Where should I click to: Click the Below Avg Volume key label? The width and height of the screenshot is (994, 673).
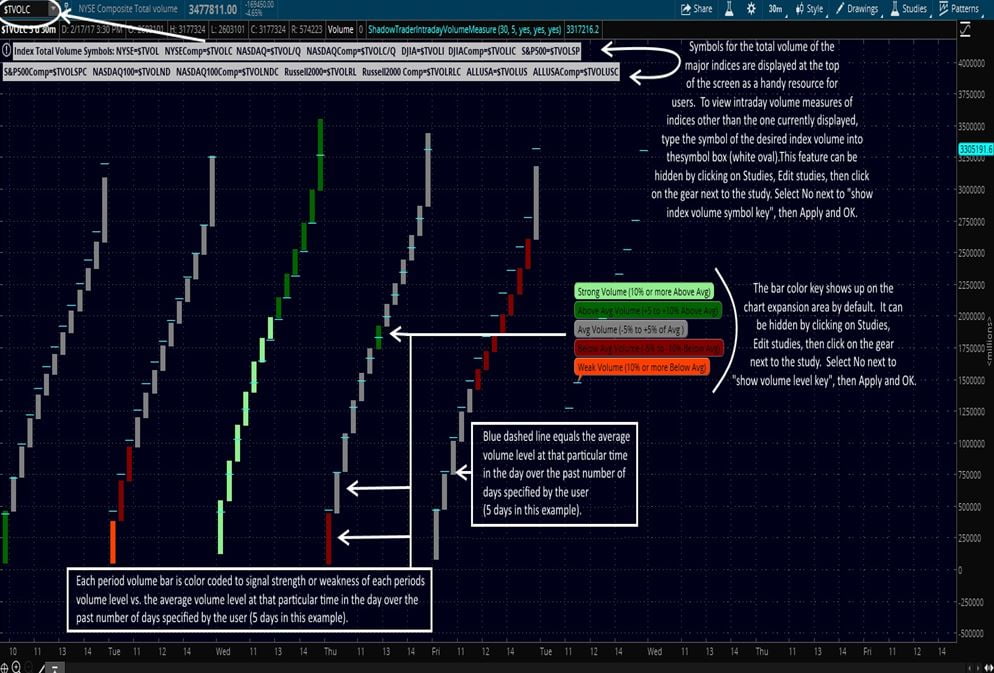tap(649, 348)
